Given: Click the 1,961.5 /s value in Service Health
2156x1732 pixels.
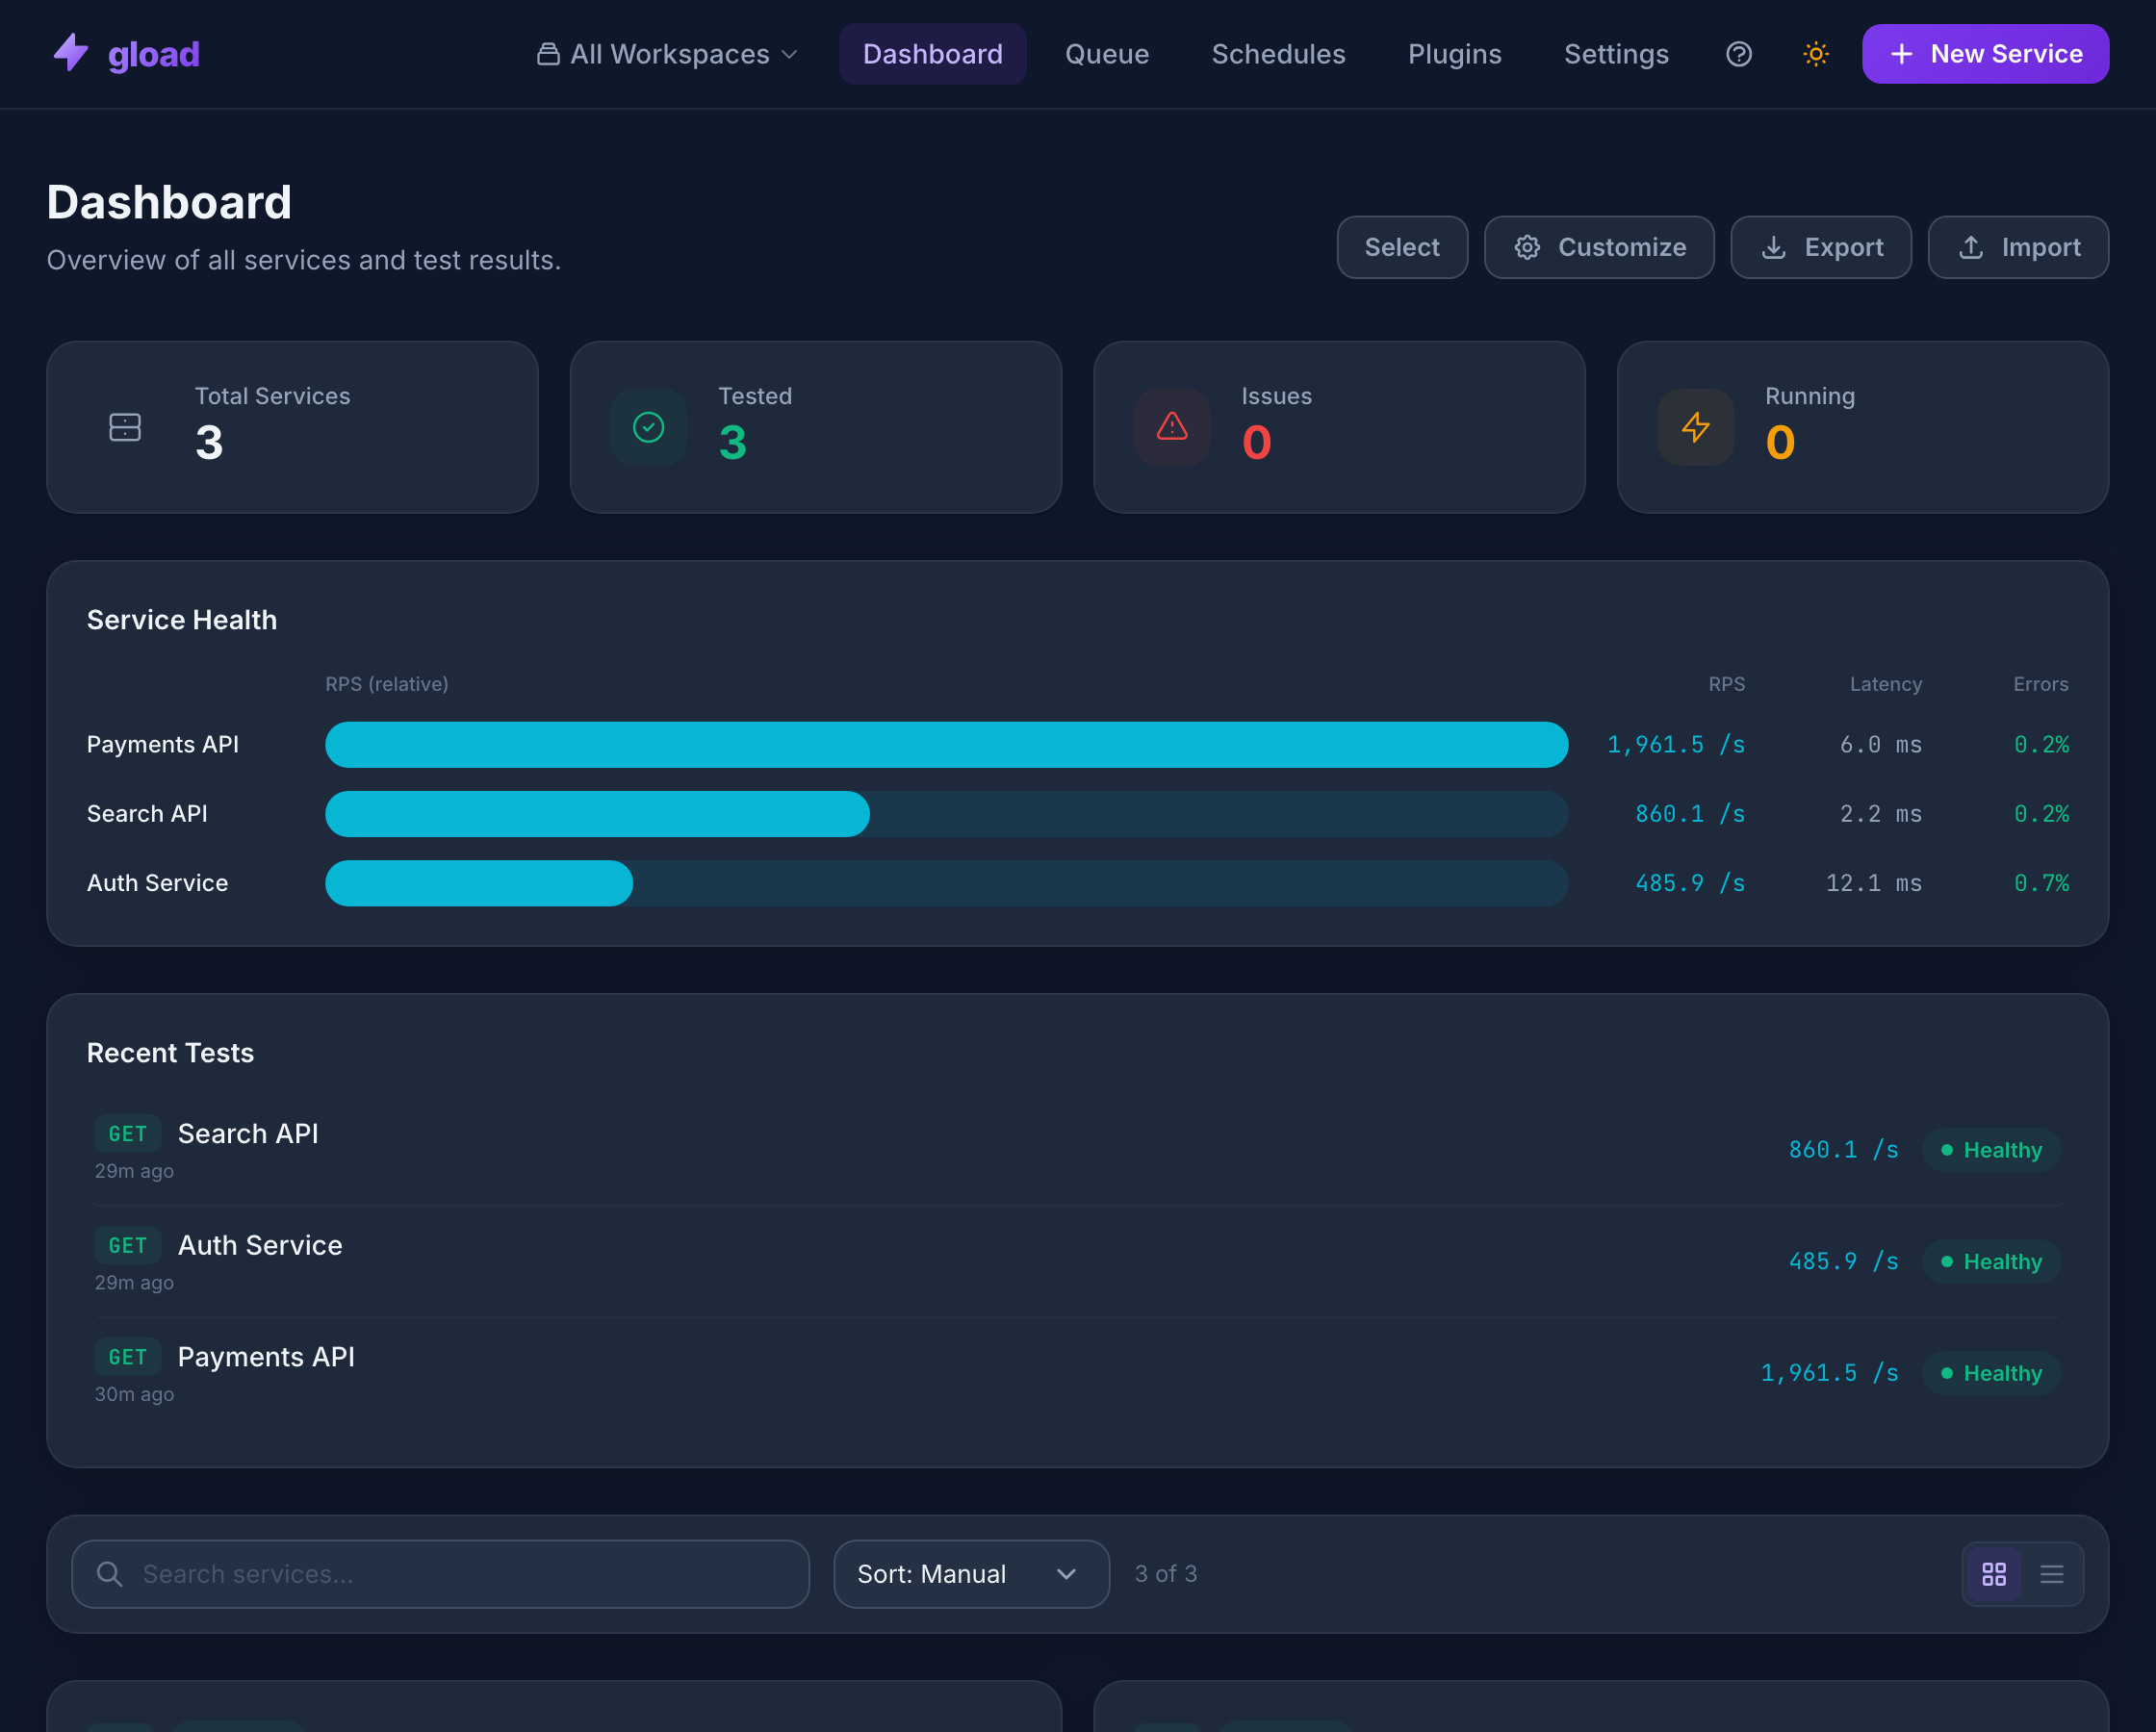Looking at the screenshot, I should [x=1675, y=745].
